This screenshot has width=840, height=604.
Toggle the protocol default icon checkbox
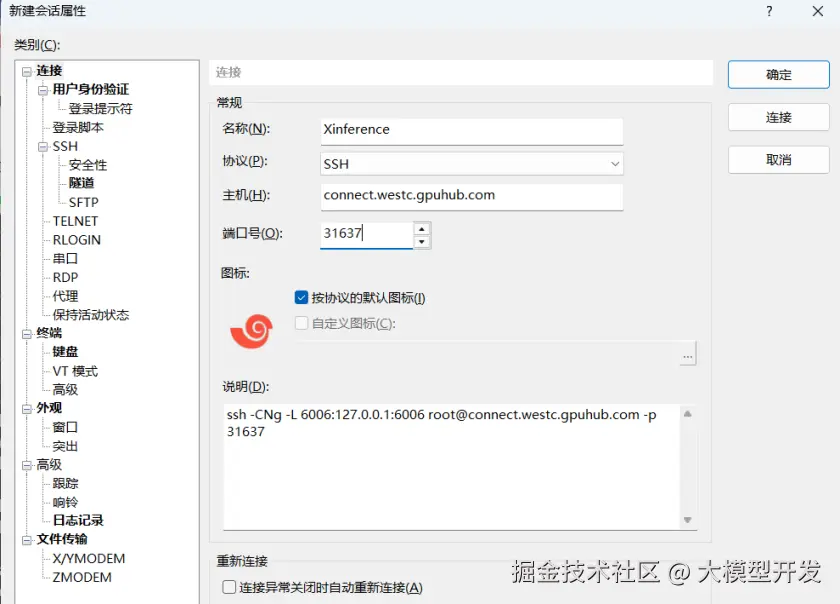301,297
